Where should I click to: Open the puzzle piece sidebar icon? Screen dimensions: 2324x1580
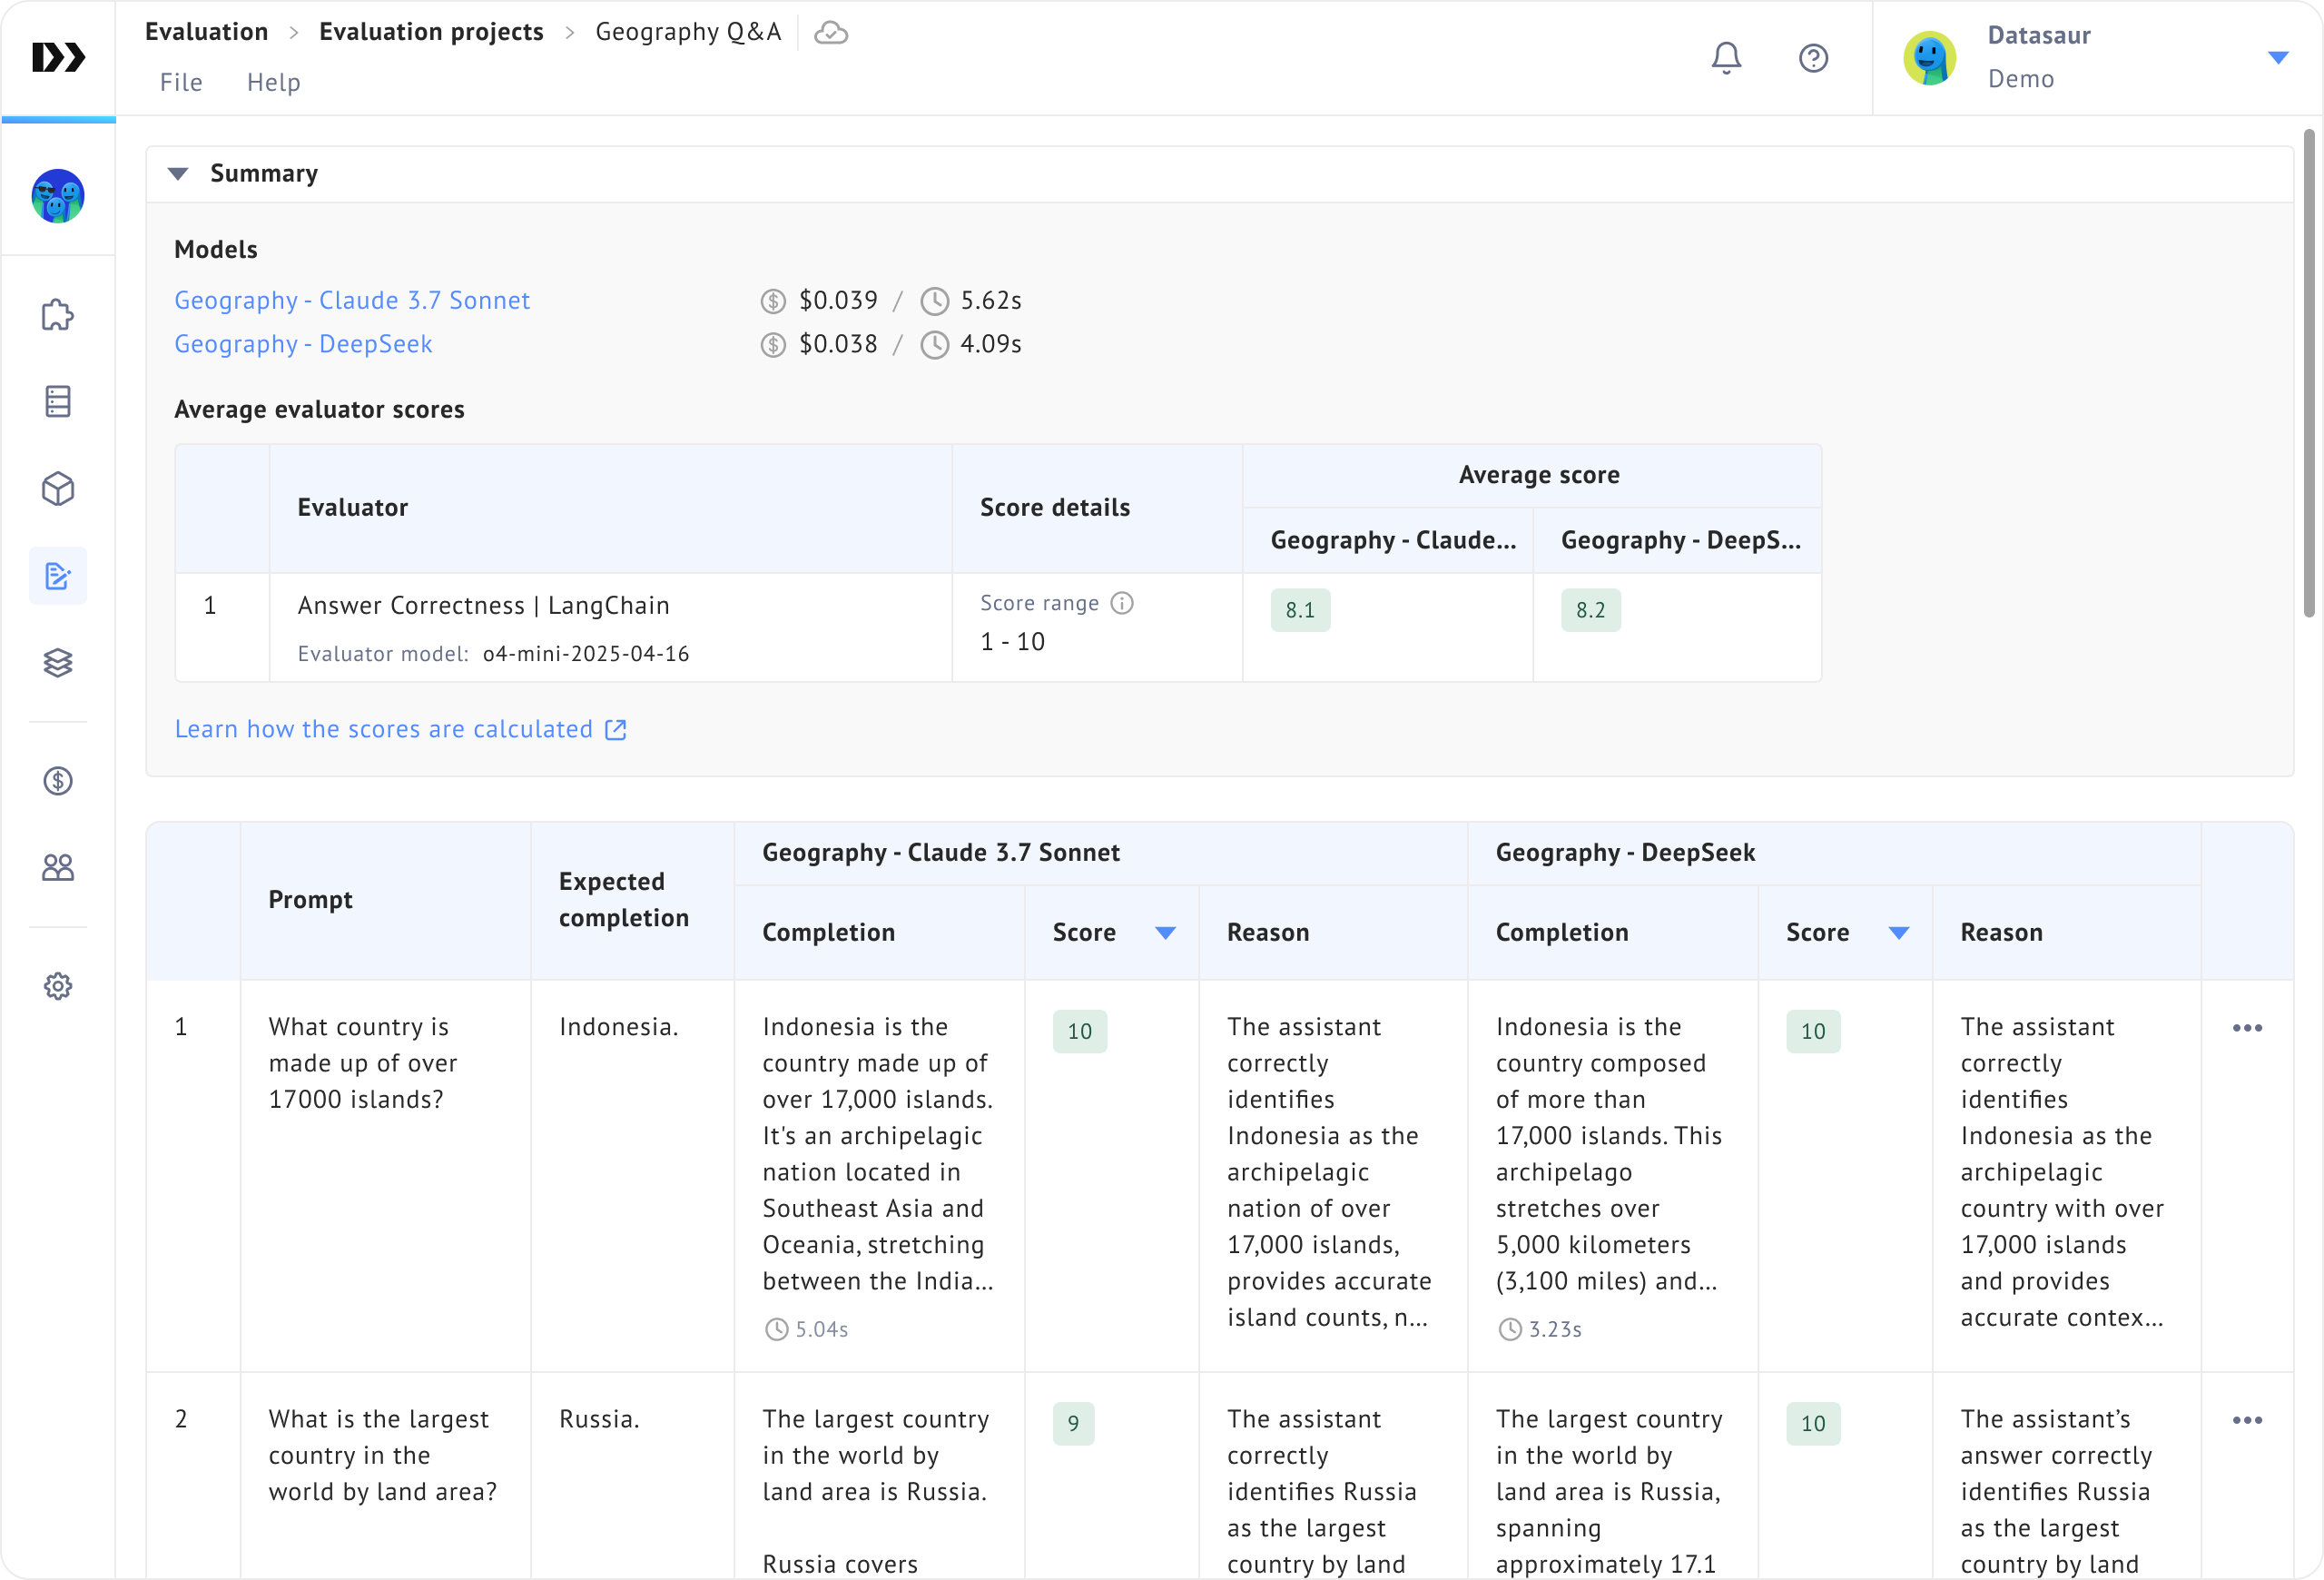click(58, 315)
